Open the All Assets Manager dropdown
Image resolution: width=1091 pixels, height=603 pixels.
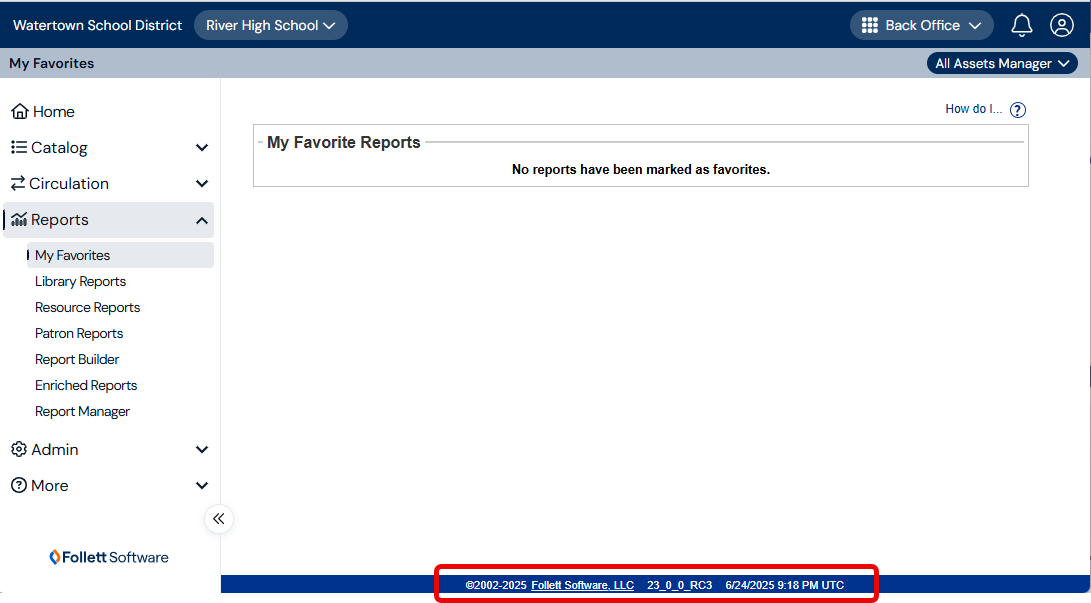point(1001,62)
